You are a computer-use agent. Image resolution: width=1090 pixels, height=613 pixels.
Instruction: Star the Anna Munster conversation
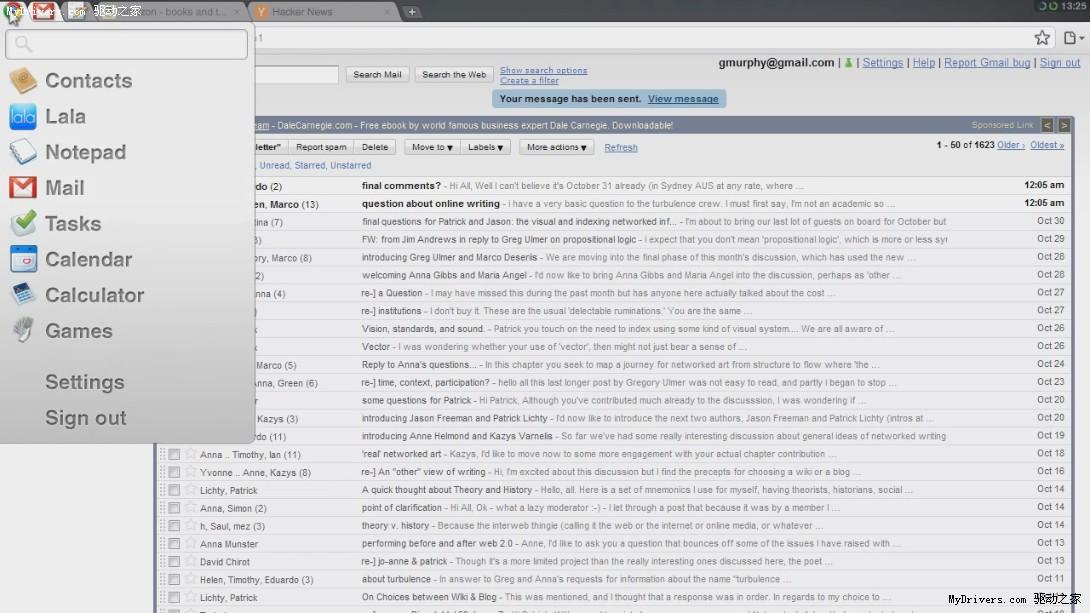pyautogui.click(x=190, y=543)
